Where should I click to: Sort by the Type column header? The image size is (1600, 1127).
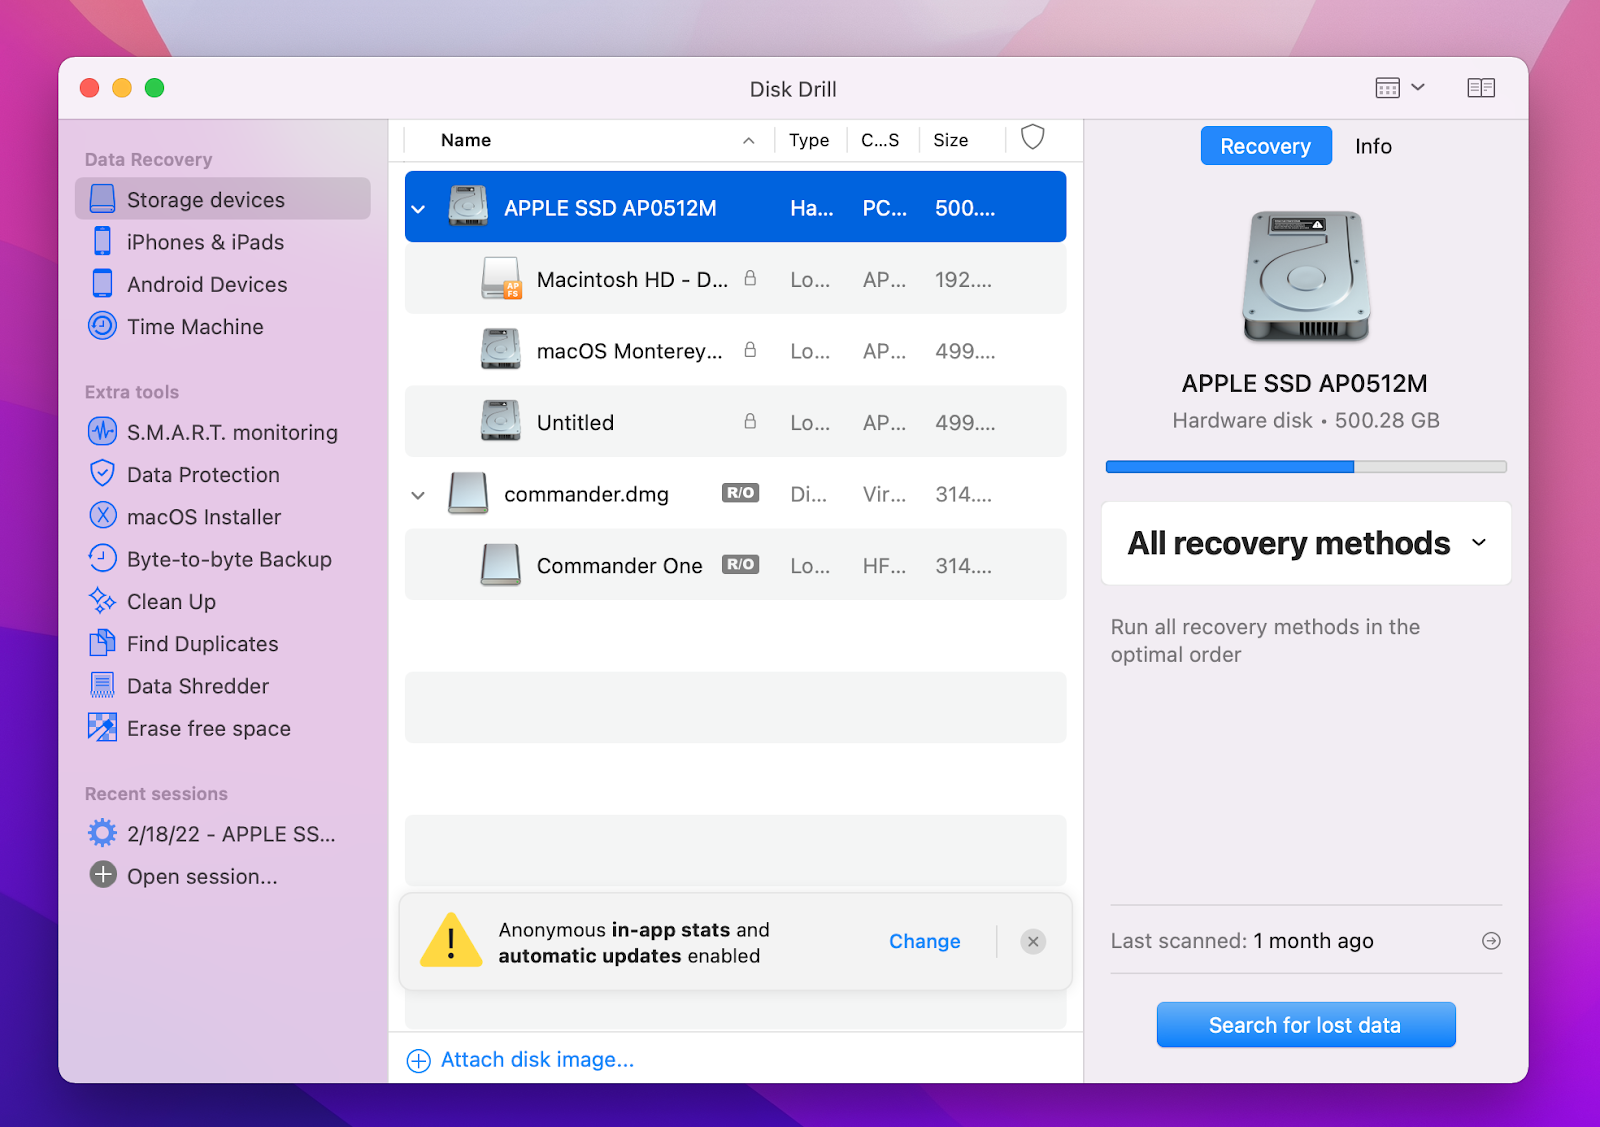808,140
